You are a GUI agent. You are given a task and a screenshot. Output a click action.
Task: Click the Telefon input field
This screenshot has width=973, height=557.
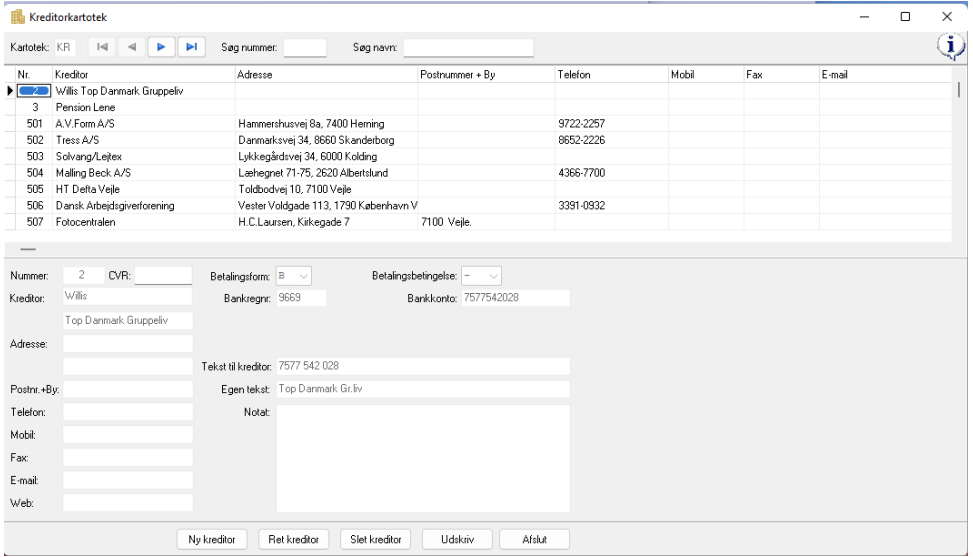click(128, 412)
